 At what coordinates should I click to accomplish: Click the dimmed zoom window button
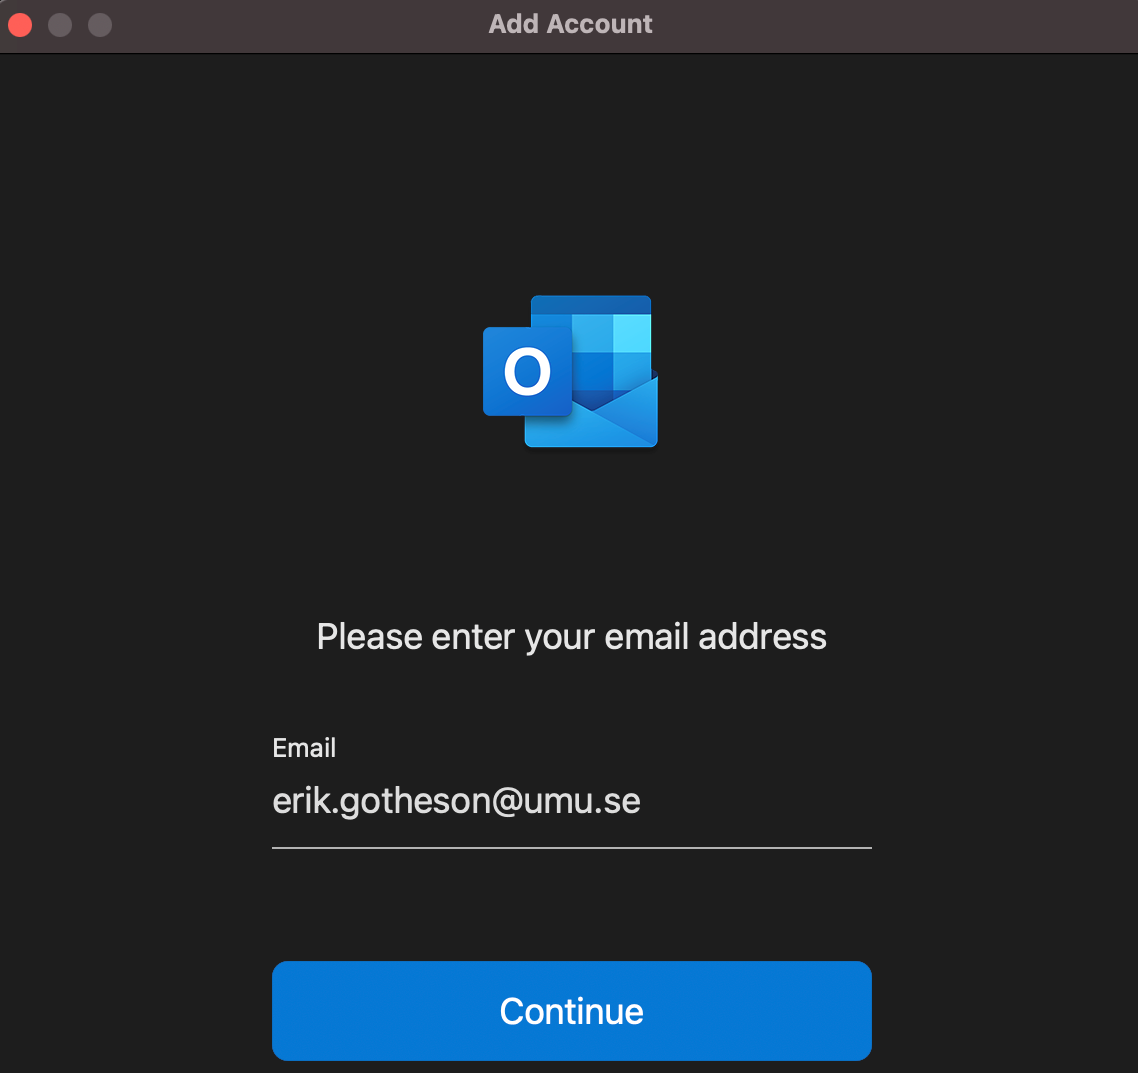pyautogui.click(x=100, y=25)
